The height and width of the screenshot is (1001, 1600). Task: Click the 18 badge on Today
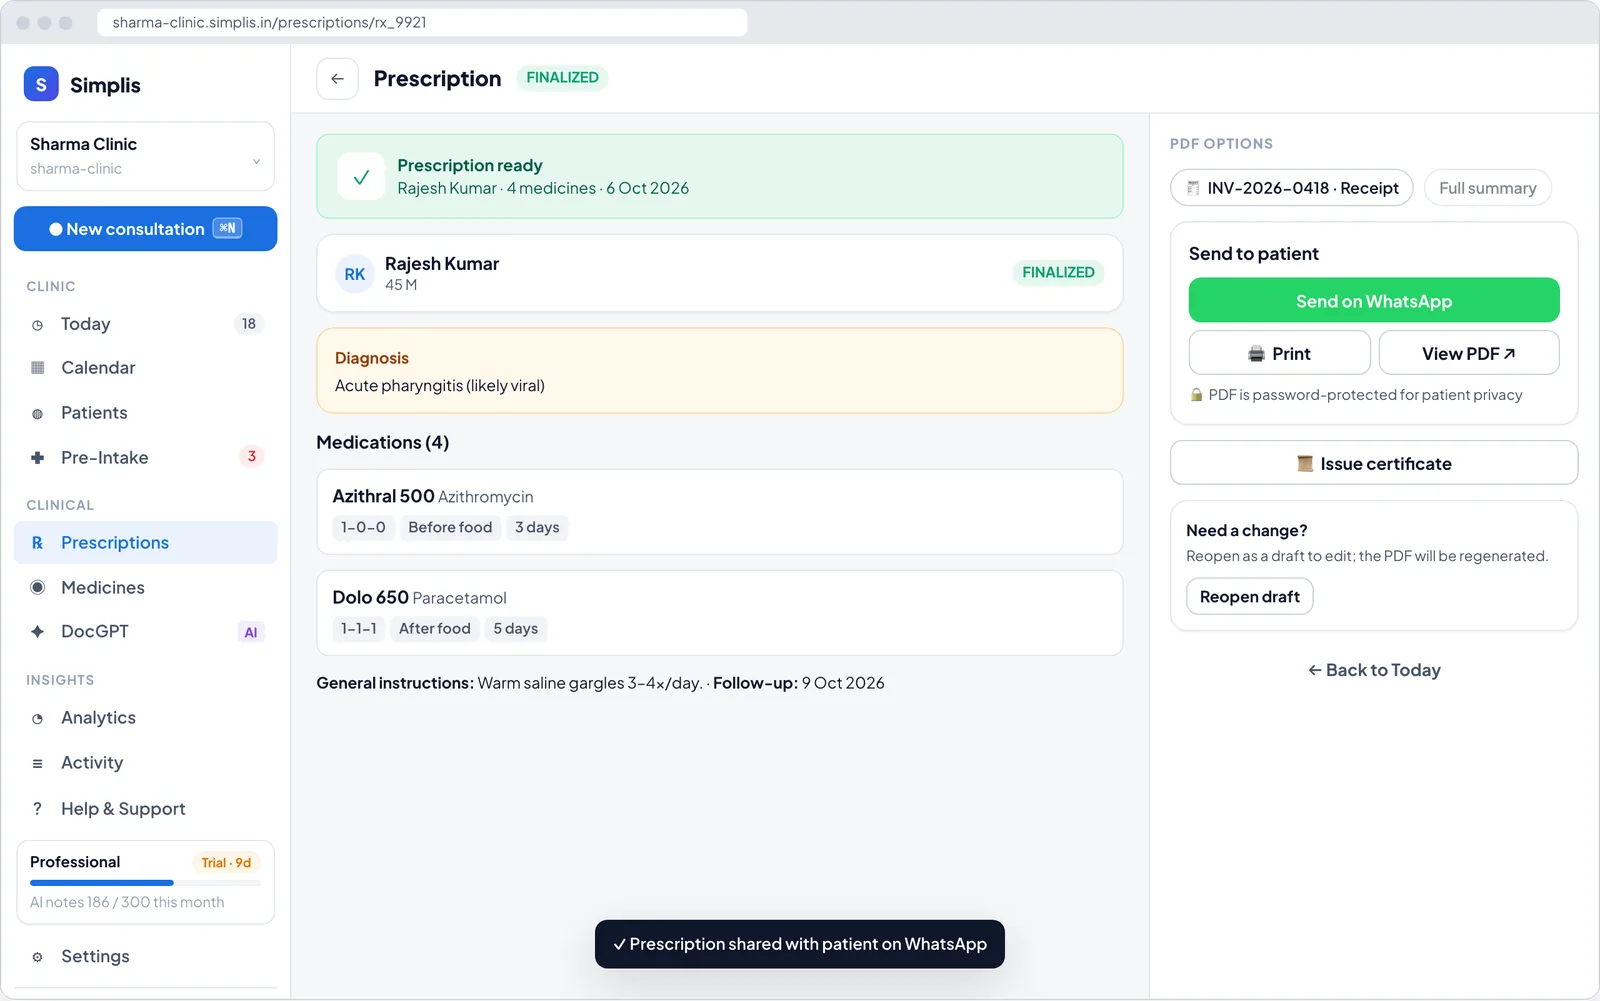[x=249, y=324]
